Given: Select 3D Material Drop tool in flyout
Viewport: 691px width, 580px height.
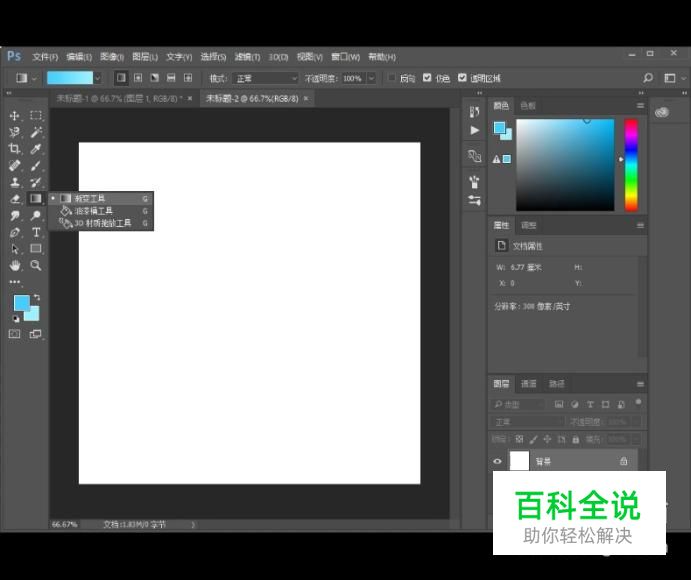Looking at the screenshot, I should 101,223.
